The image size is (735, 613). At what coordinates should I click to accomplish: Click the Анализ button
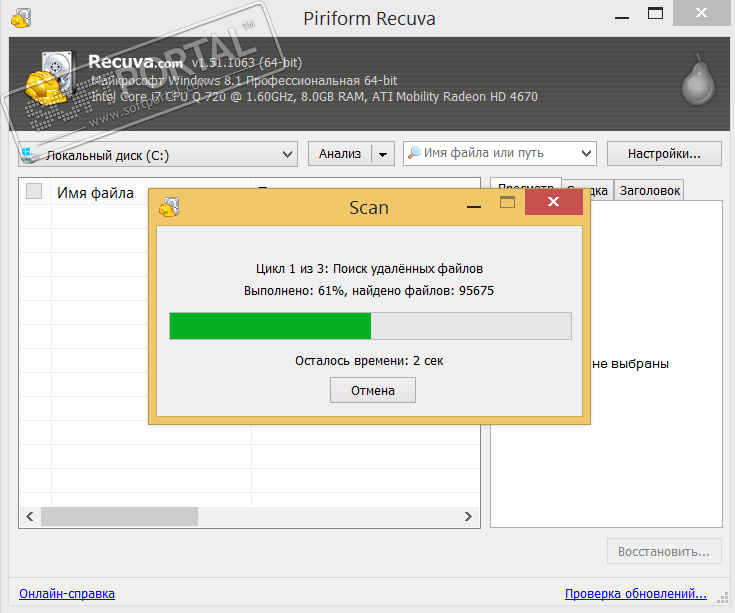click(x=340, y=154)
